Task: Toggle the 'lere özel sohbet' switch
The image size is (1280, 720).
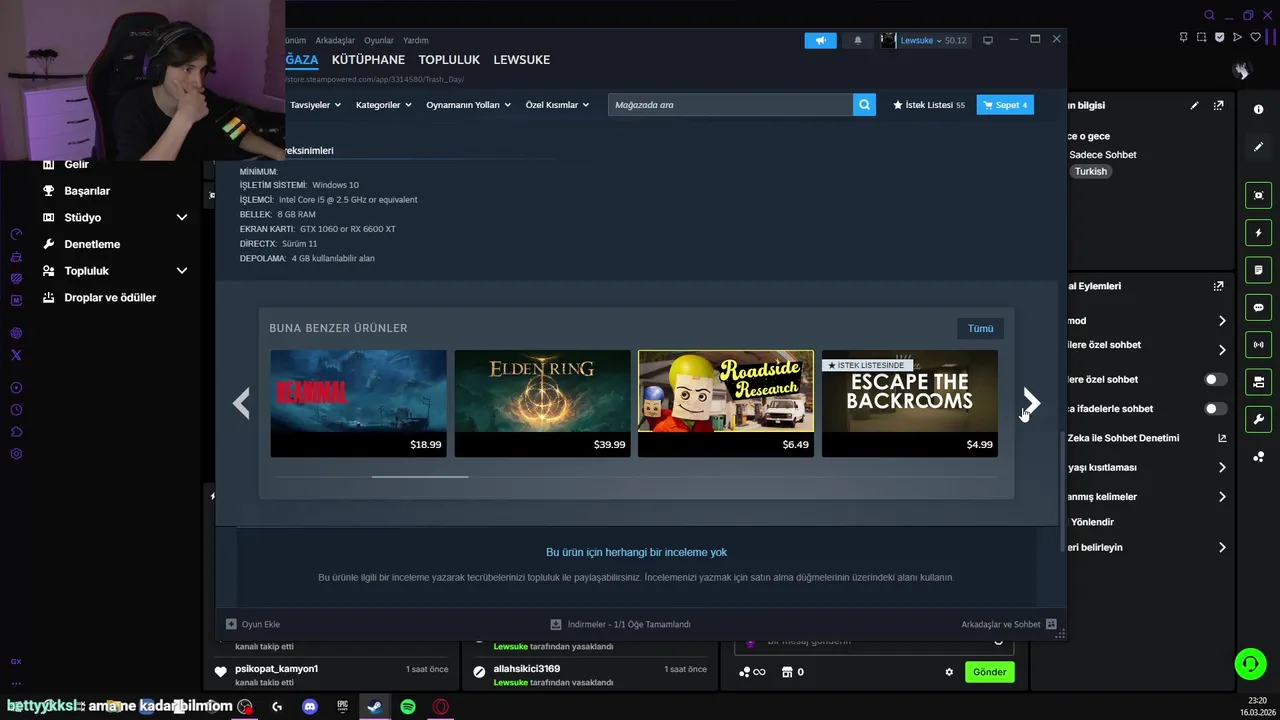Action: (x=1215, y=380)
